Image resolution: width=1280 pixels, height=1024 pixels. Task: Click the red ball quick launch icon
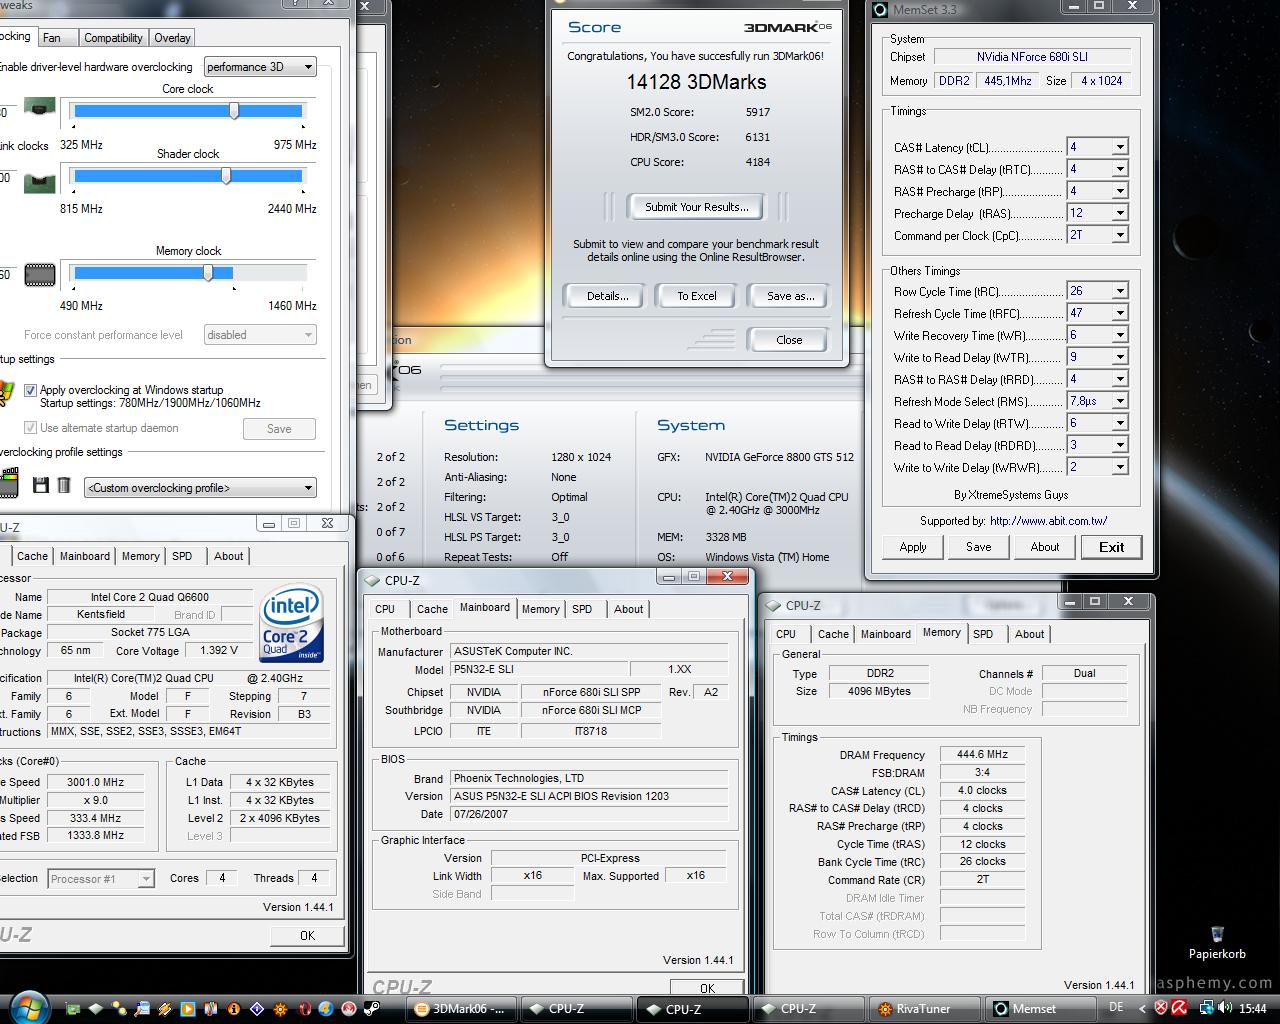(x=349, y=1009)
